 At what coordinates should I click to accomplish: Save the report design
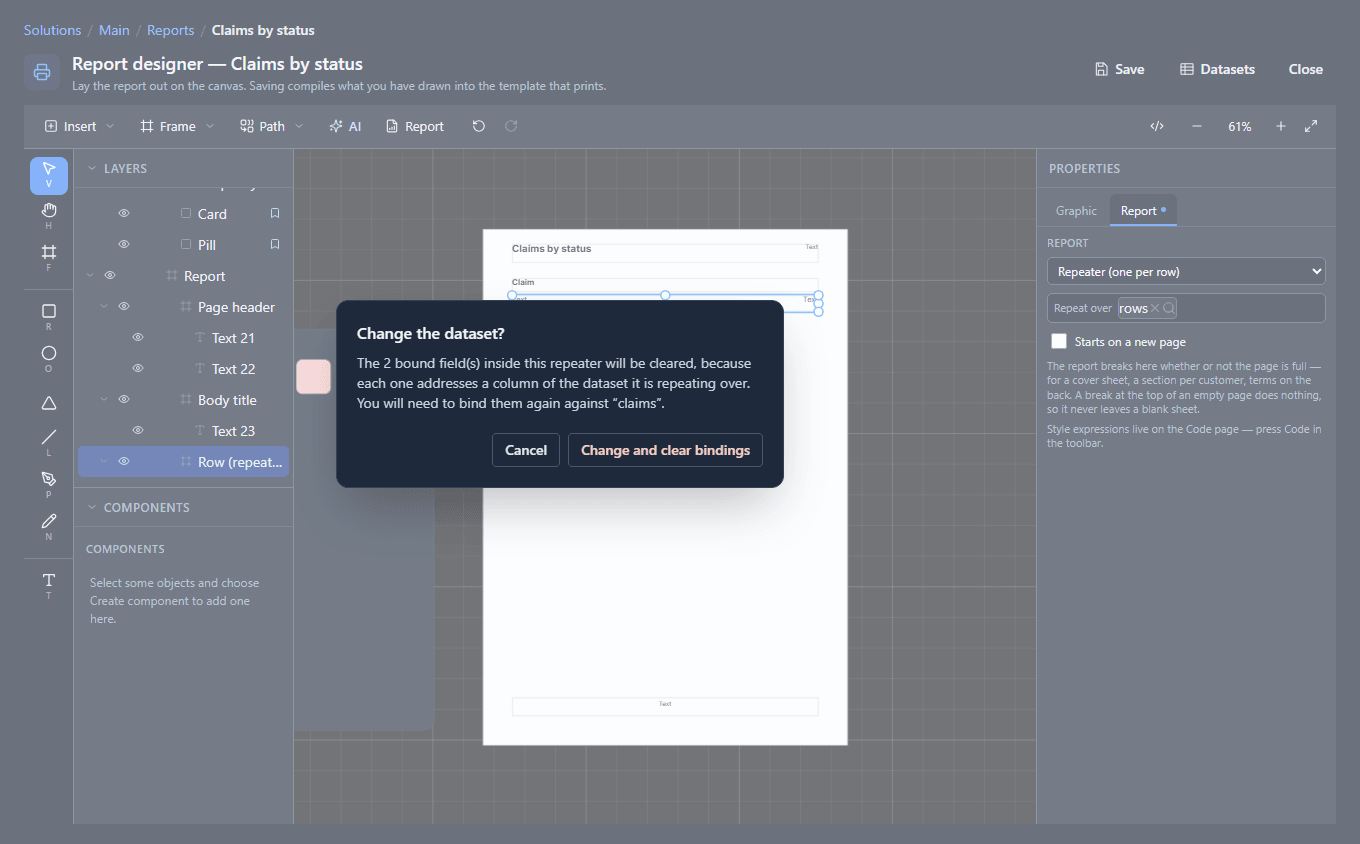[1119, 69]
